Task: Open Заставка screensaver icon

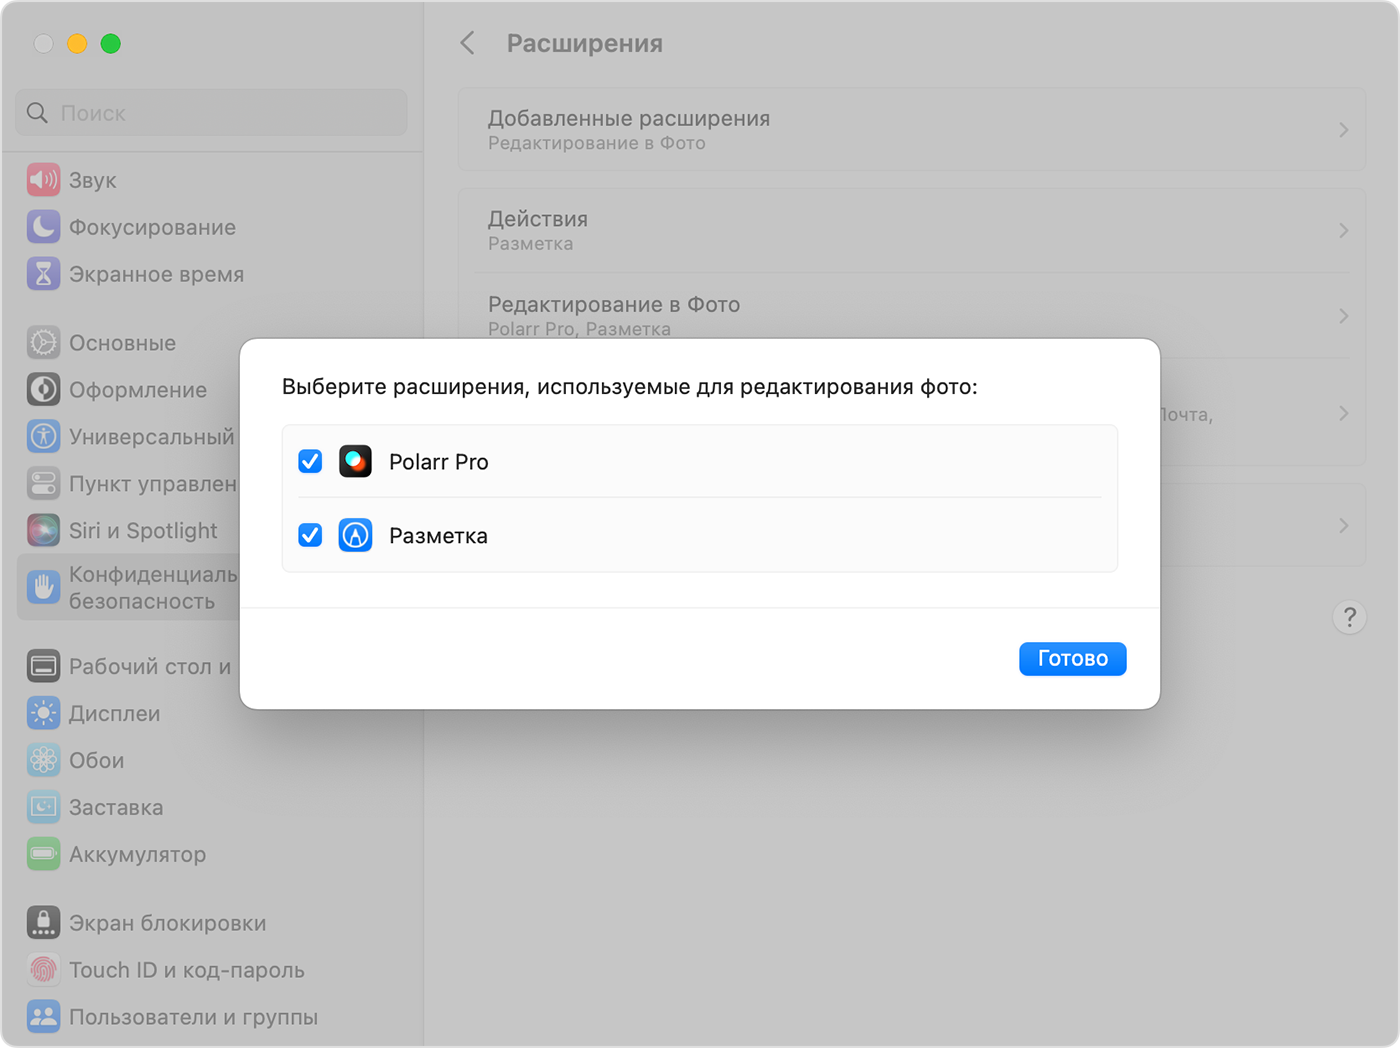Action: [43, 807]
